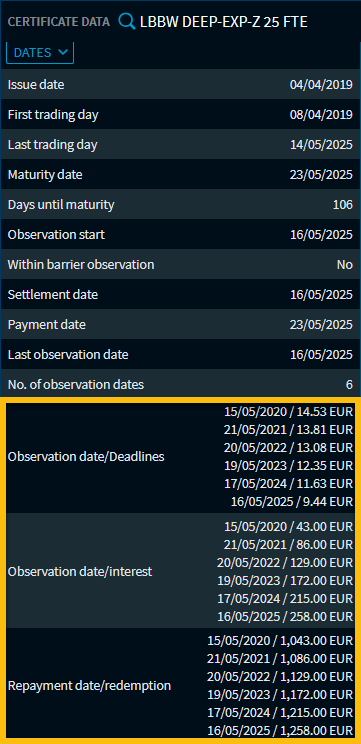Select the entry 16/05/2025 / 9.44 EUR
The width and height of the screenshot is (361, 744).
(292, 502)
